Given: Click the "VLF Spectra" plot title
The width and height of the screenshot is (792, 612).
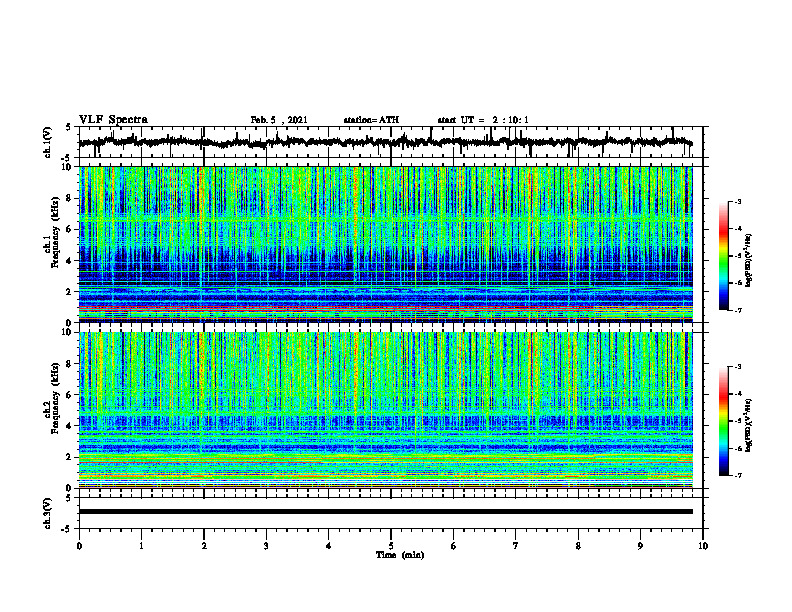Looking at the screenshot, I should coord(113,120).
